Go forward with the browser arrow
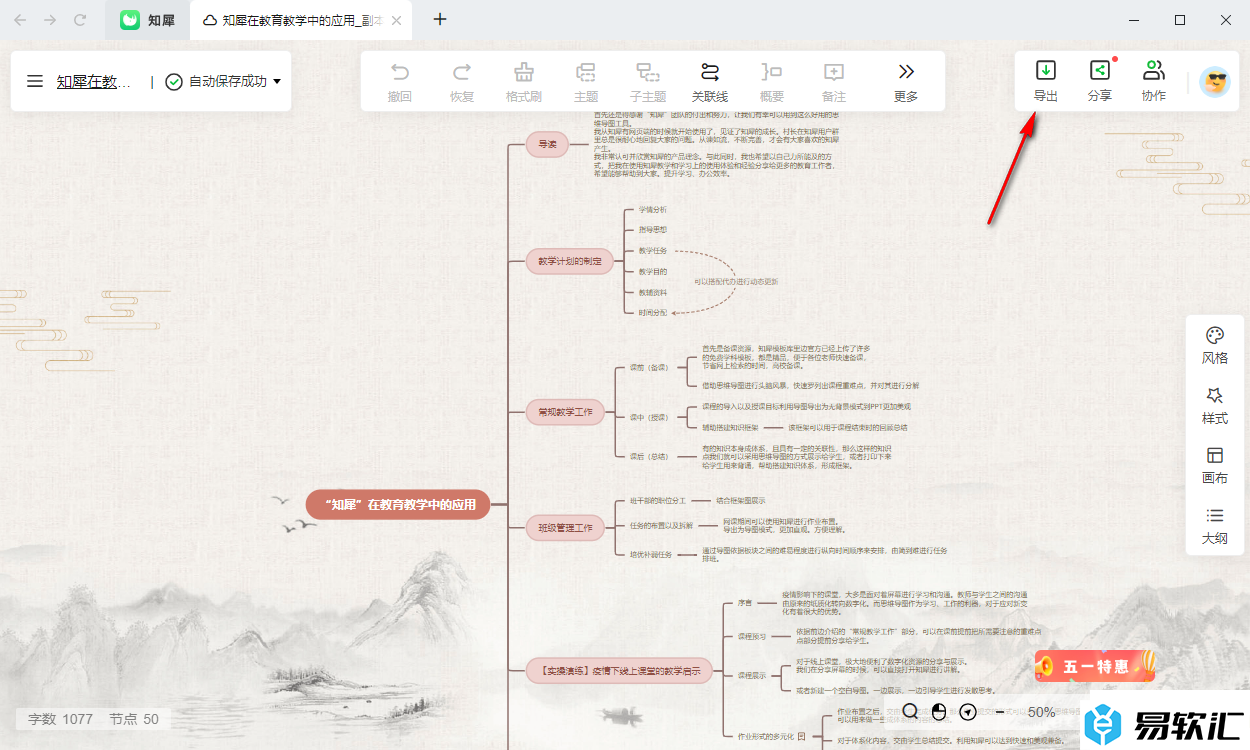This screenshot has width=1250, height=750. click(x=50, y=20)
